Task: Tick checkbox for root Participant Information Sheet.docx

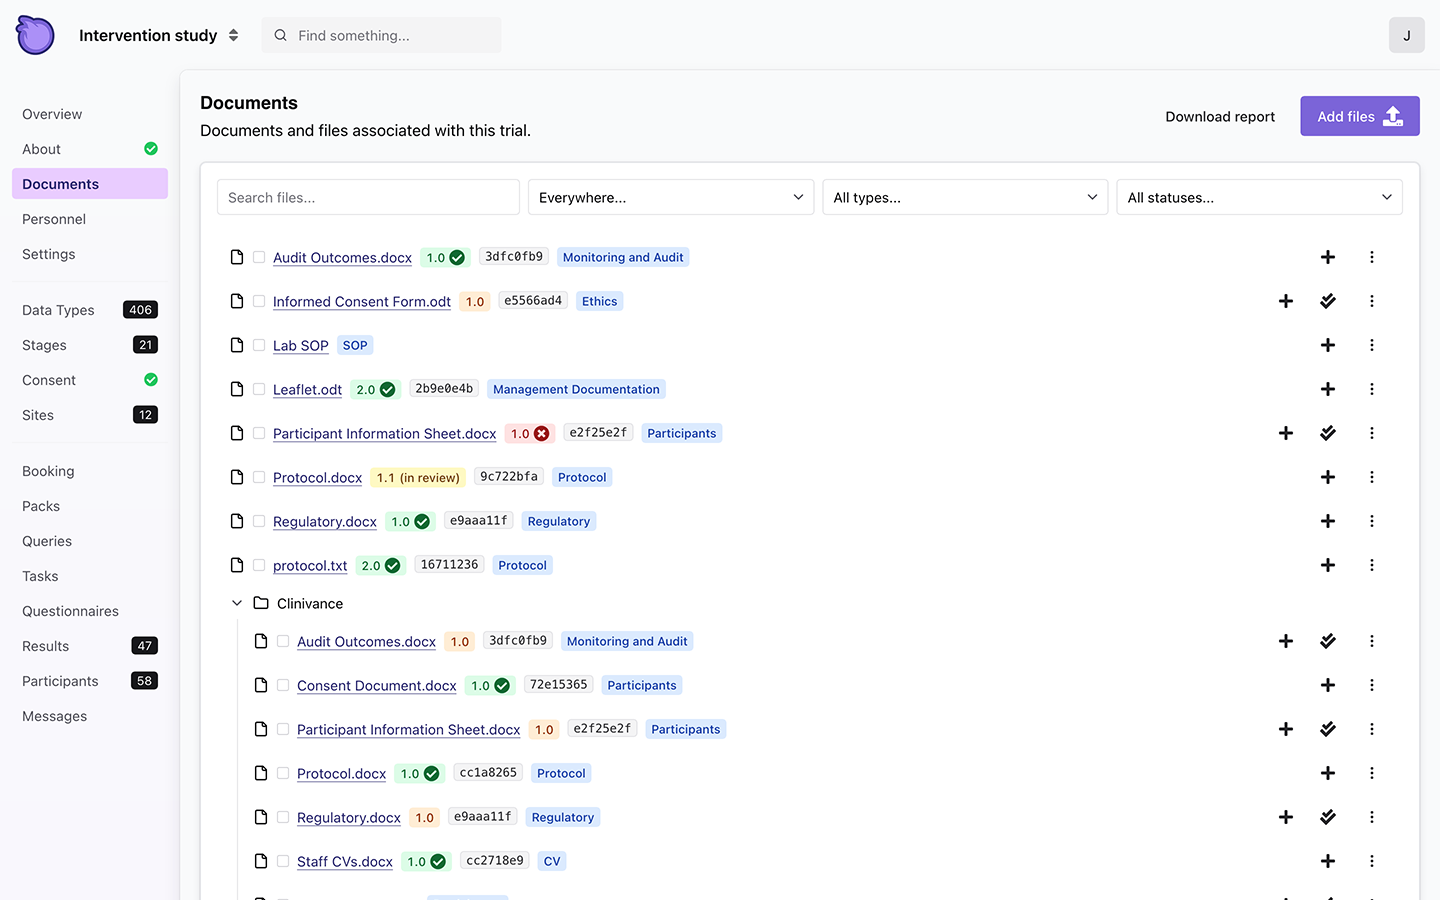Action: 259,433
